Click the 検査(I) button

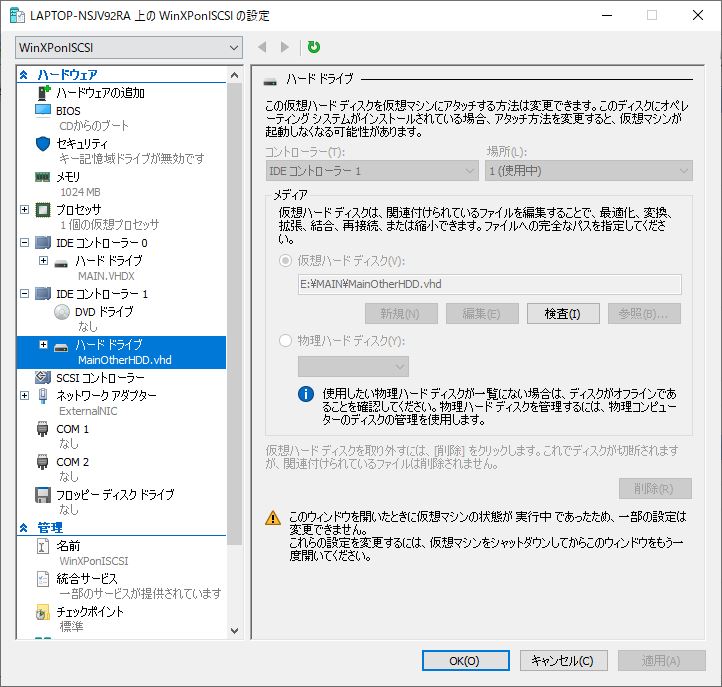pos(563,314)
